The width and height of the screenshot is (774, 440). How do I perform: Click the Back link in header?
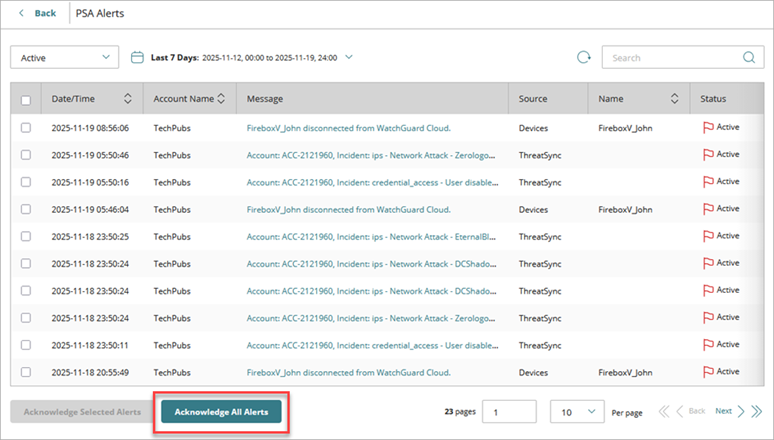pyautogui.click(x=45, y=13)
